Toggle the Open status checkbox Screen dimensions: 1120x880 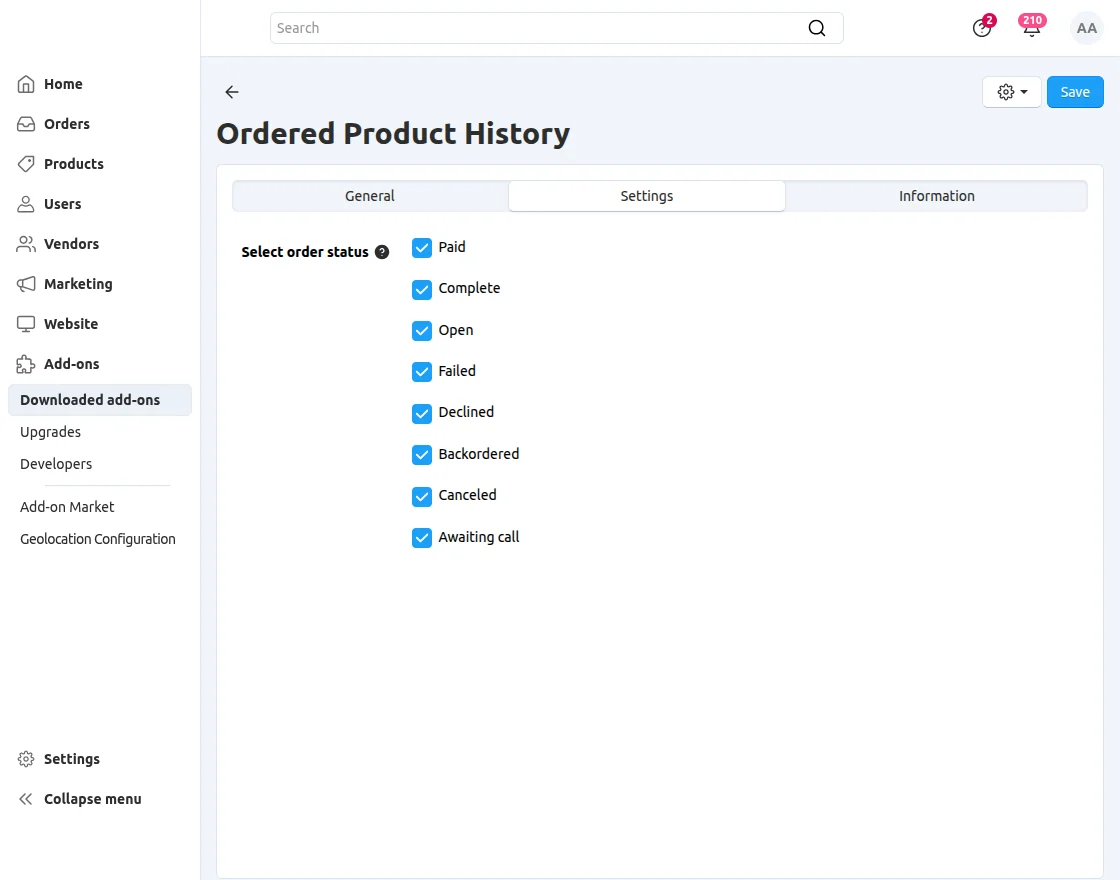click(x=421, y=331)
